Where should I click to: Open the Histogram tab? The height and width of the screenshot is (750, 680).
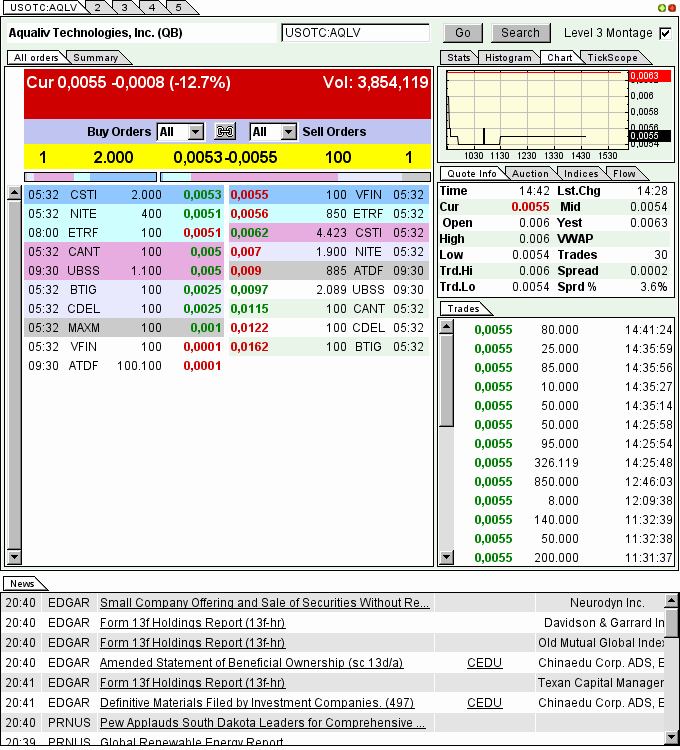[508, 57]
